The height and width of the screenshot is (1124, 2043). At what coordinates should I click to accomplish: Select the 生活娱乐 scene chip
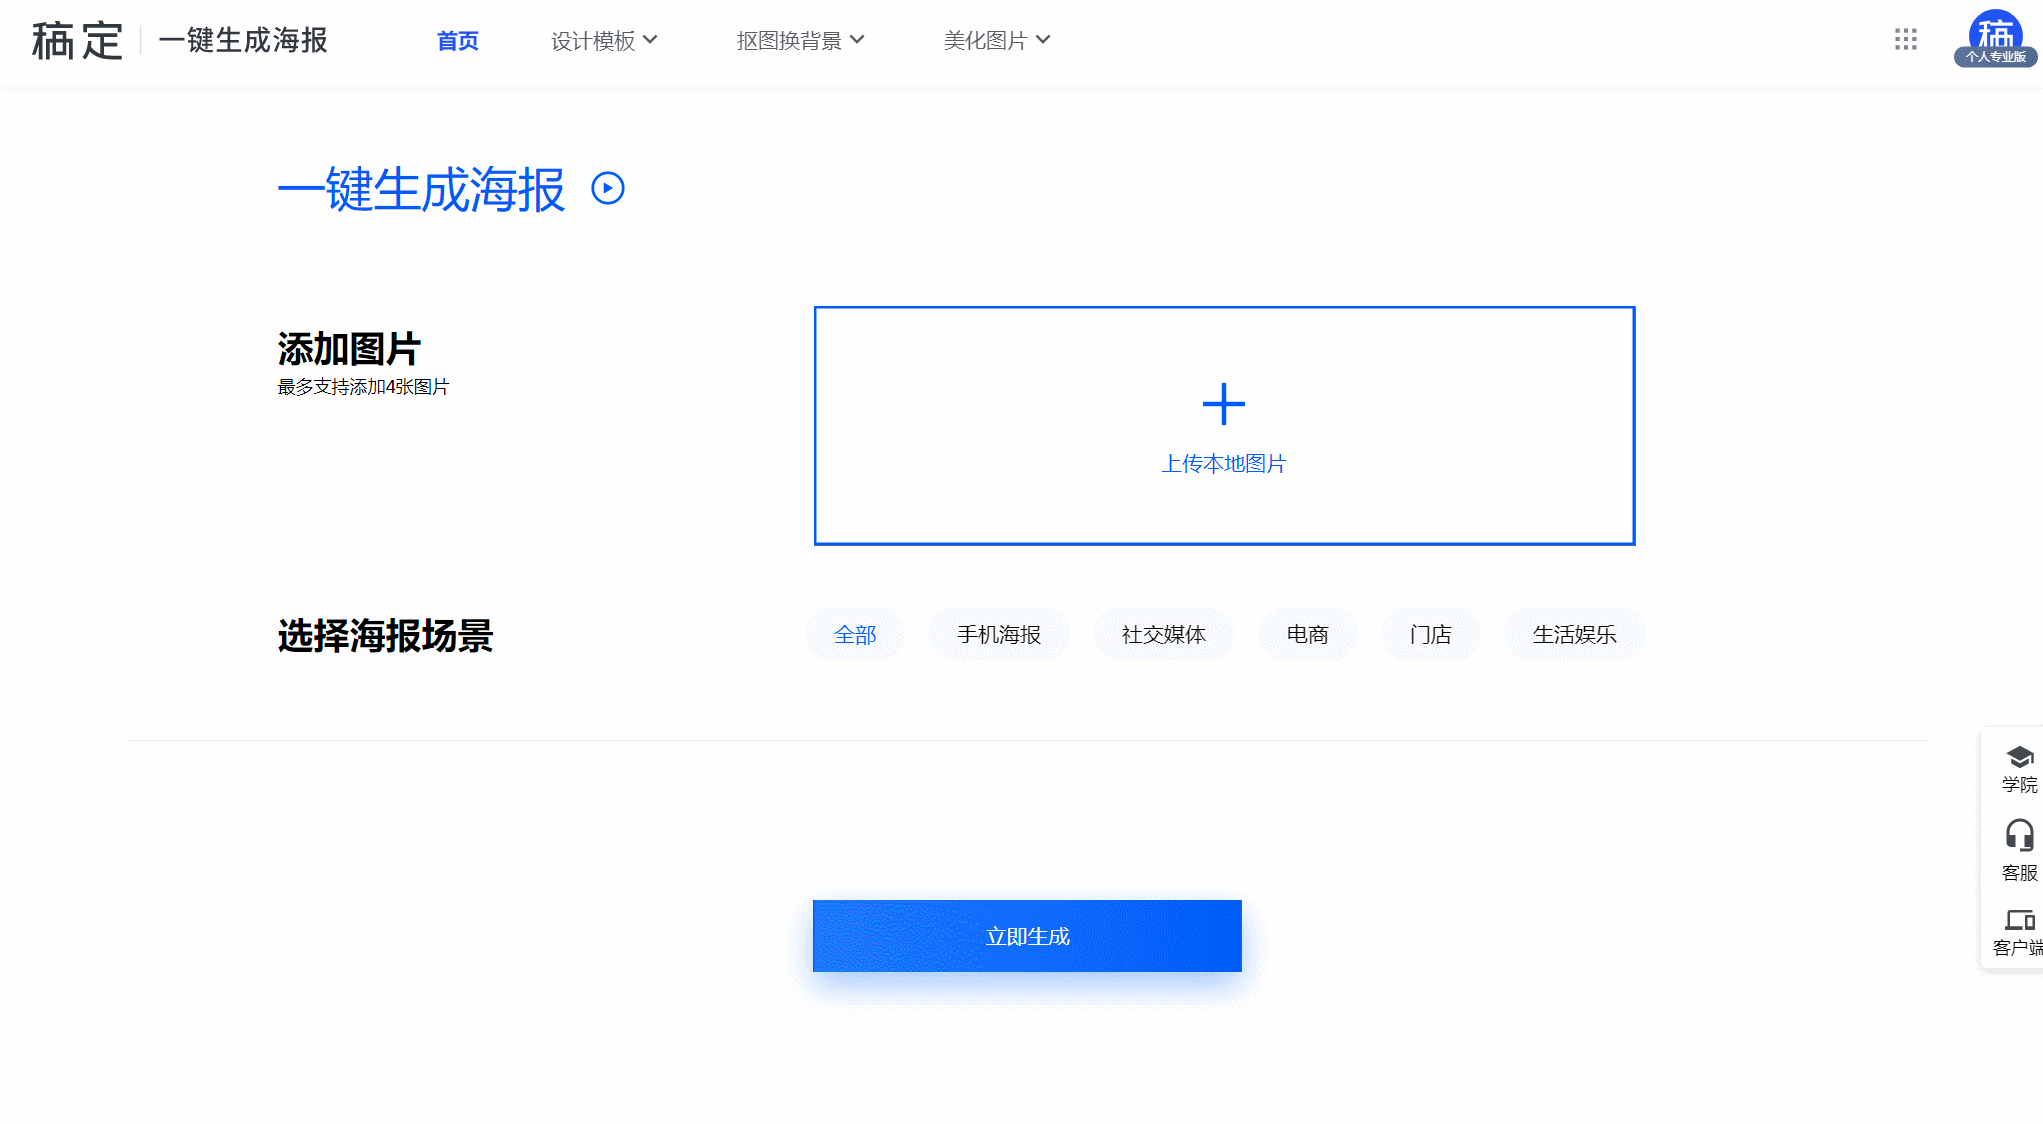(1574, 635)
